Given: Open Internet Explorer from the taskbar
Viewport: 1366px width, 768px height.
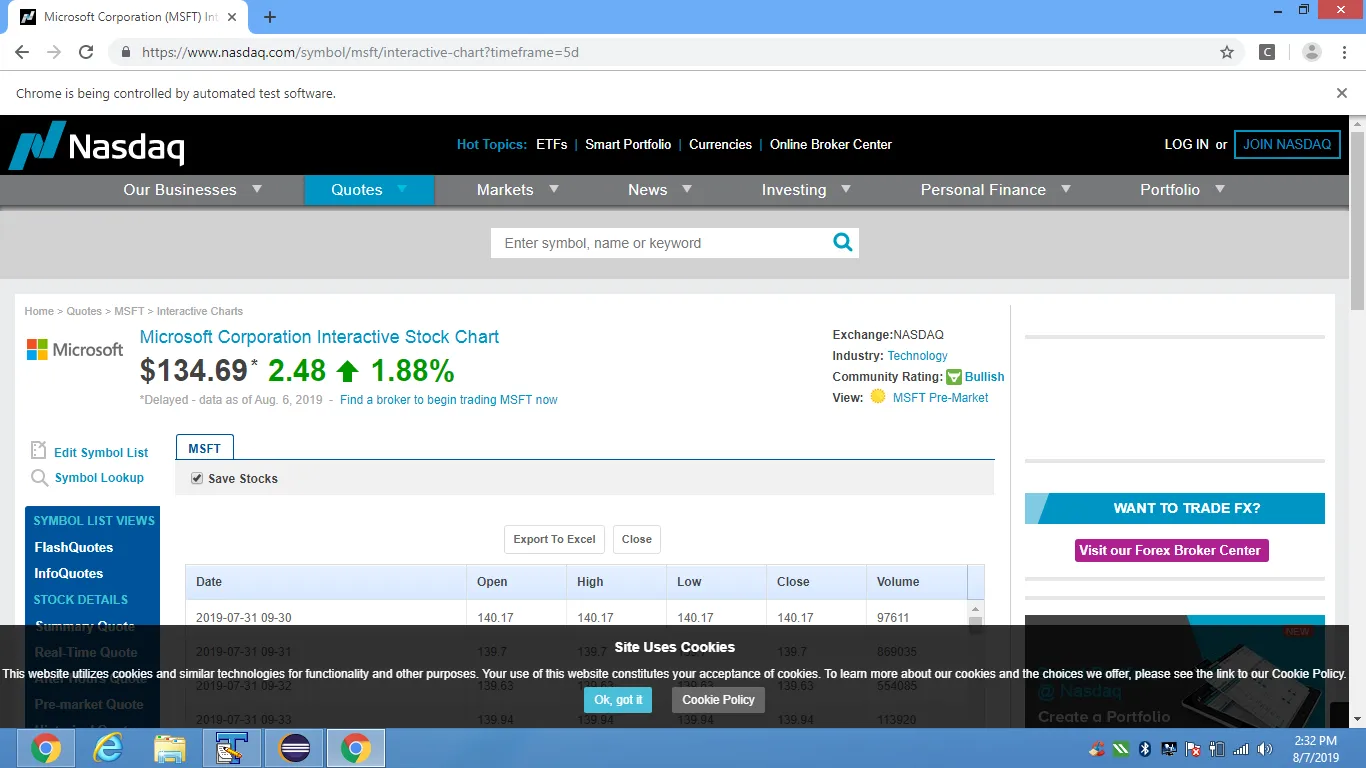Looking at the screenshot, I should click(107, 748).
